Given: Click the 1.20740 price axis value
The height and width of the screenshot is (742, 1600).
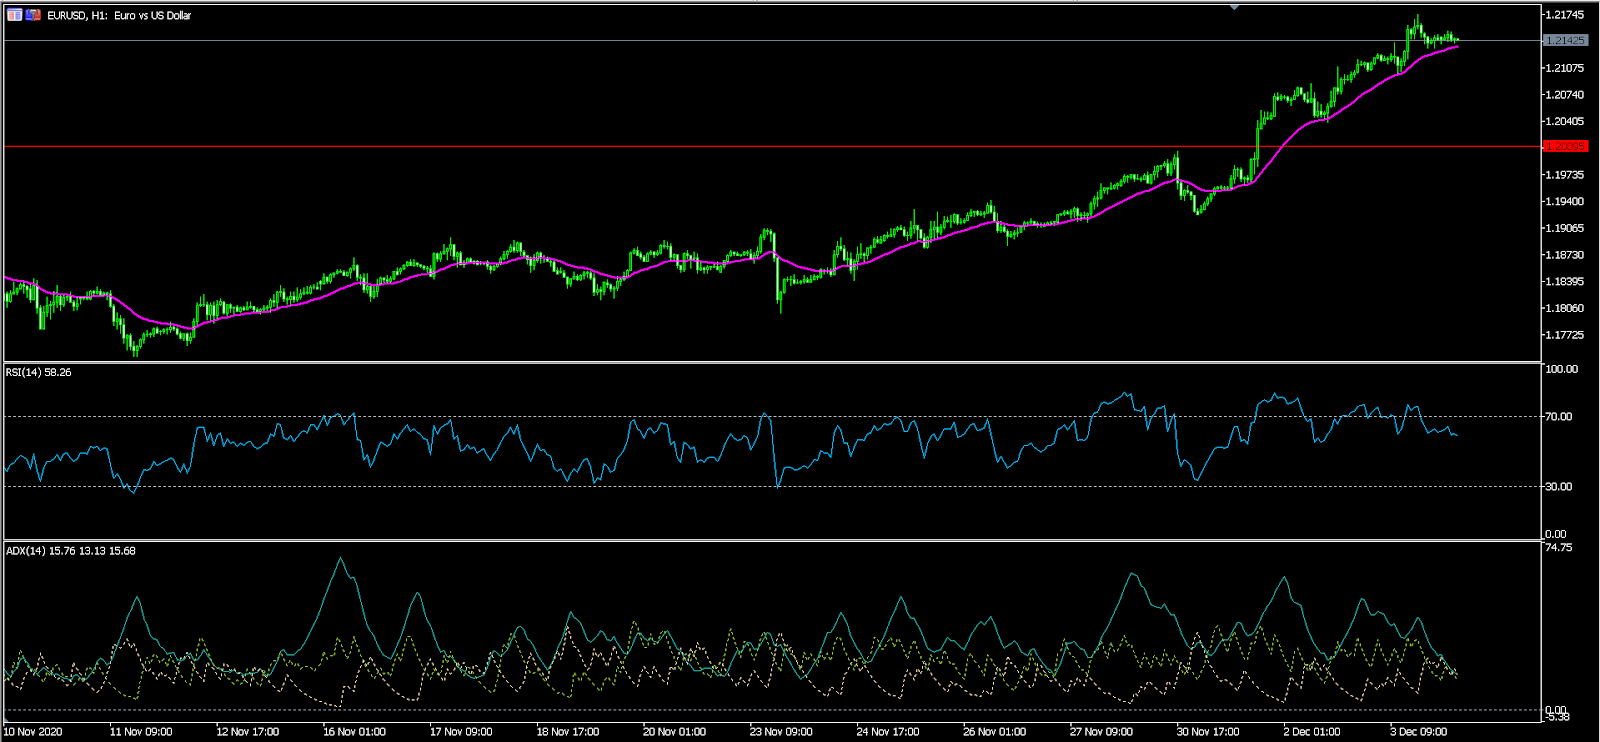Looking at the screenshot, I should [x=1565, y=95].
